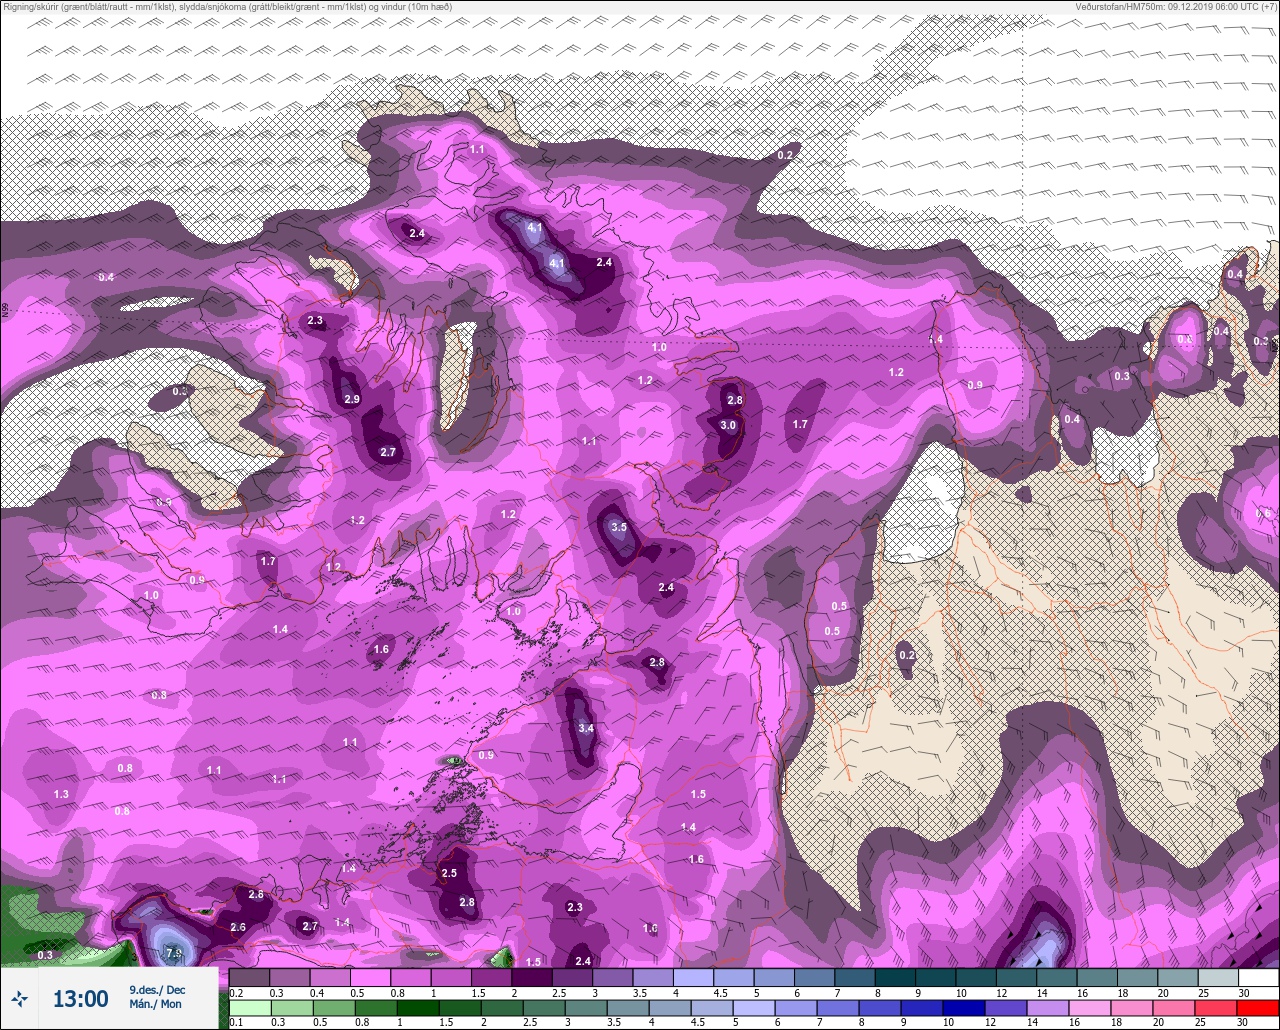Click the 0.6 precipitation value on the map
The height and width of the screenshot is (1030, 1280).
click(1263, 513)
